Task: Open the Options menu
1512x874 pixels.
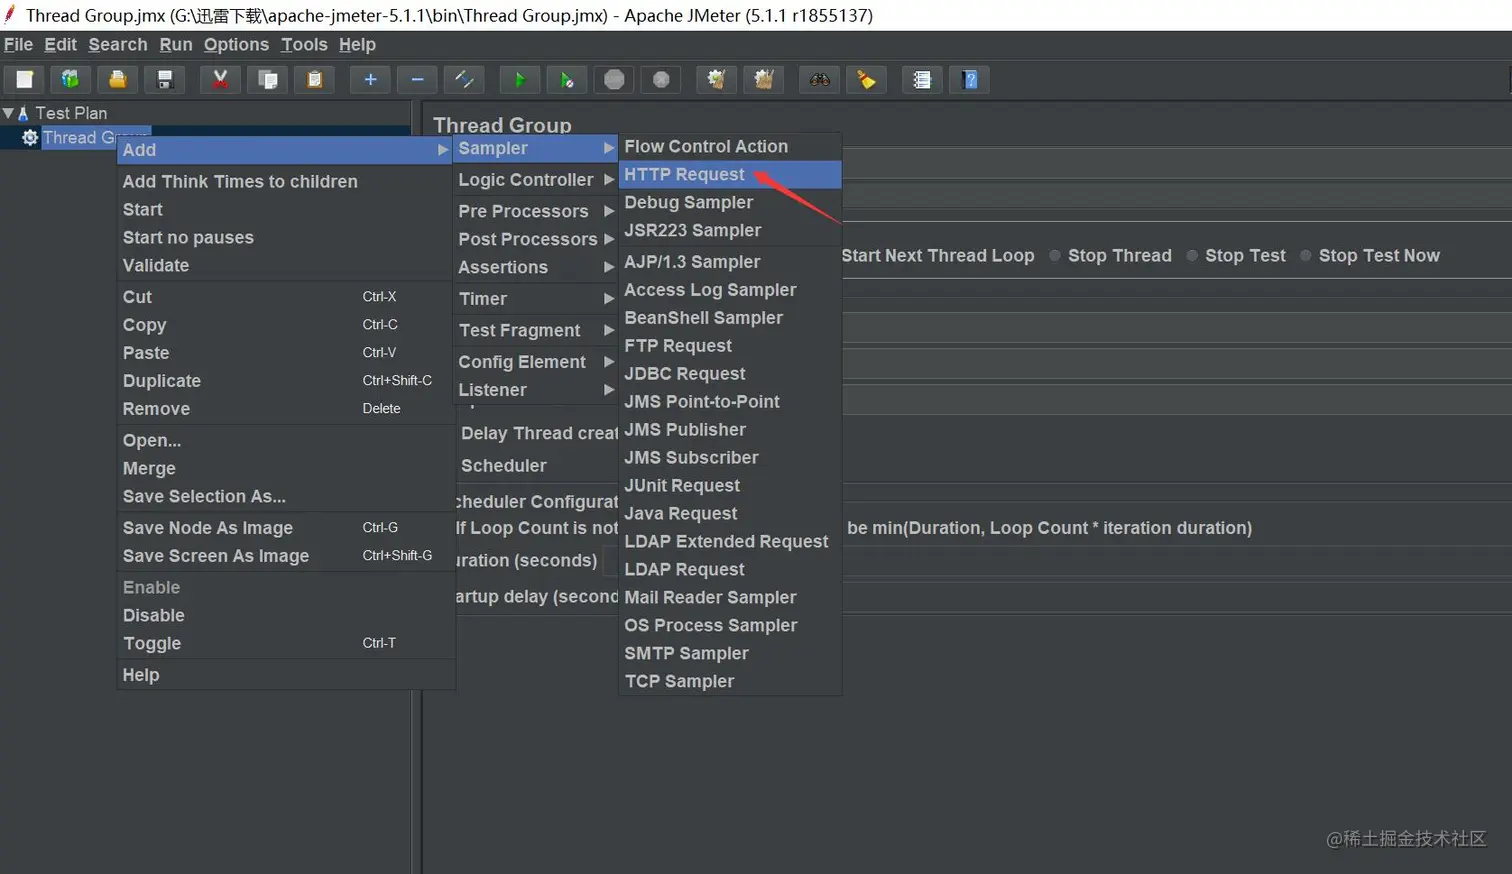Action: point(236,45)
